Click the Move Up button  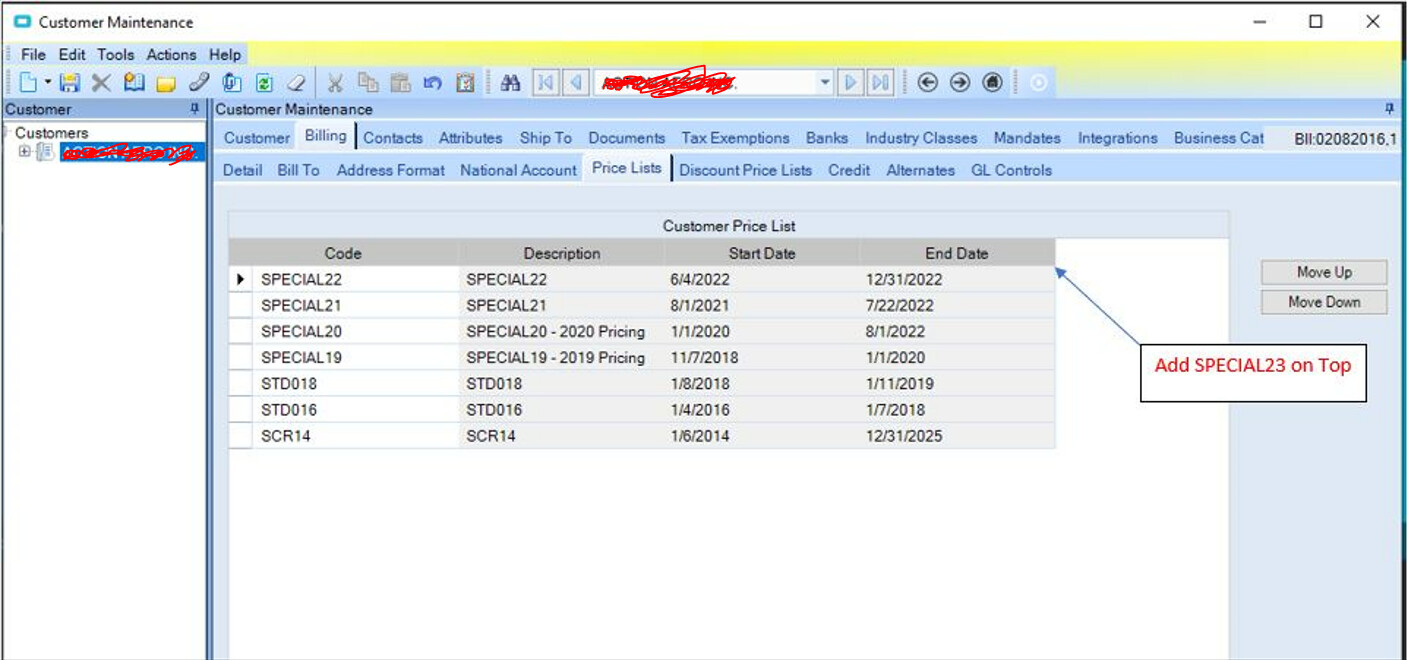click(1324, 272)
